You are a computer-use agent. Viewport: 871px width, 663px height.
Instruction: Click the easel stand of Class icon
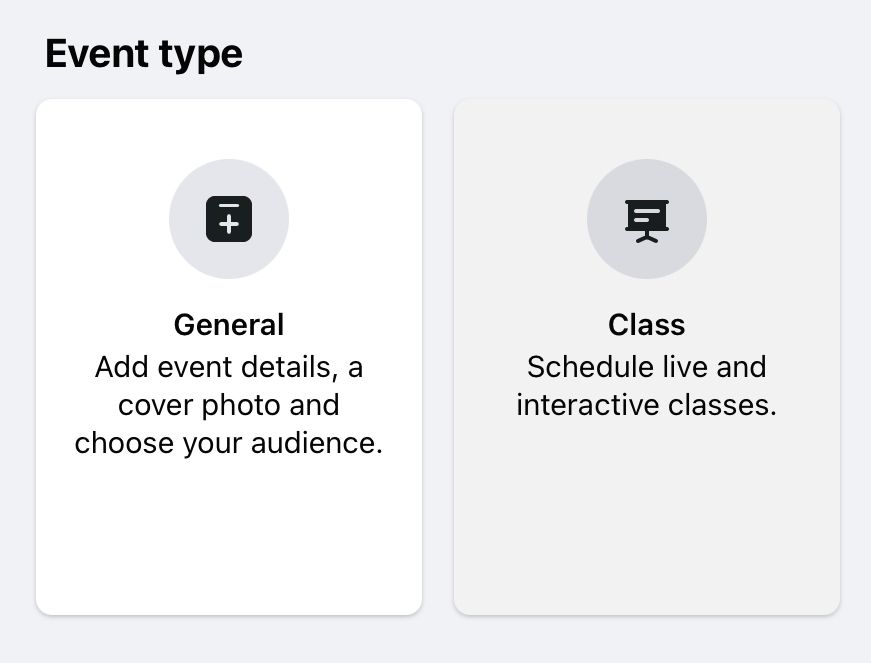point(646,238)
